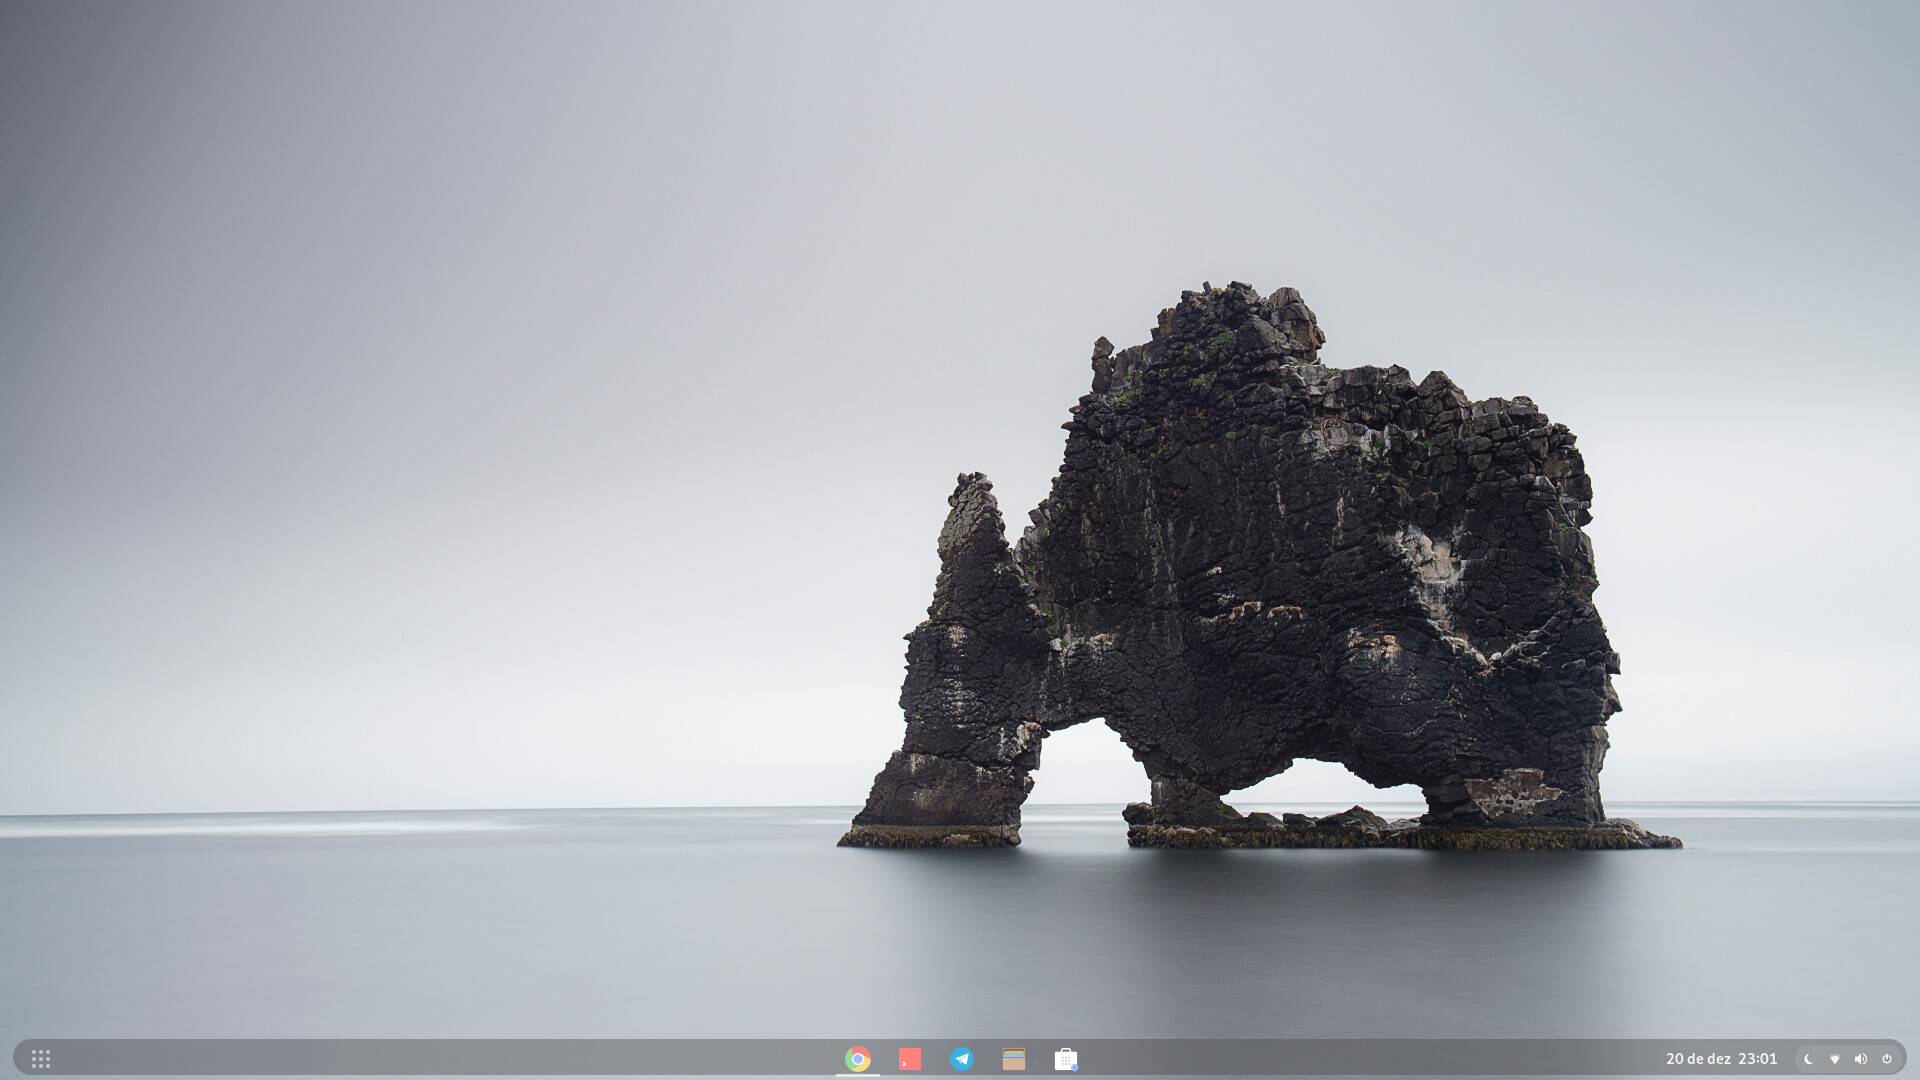The width and height of the screenshot is (1920, 1080).
Task: Toggle the night light moon icon
Action: pyautogui.click(x=1809, y=1058)
